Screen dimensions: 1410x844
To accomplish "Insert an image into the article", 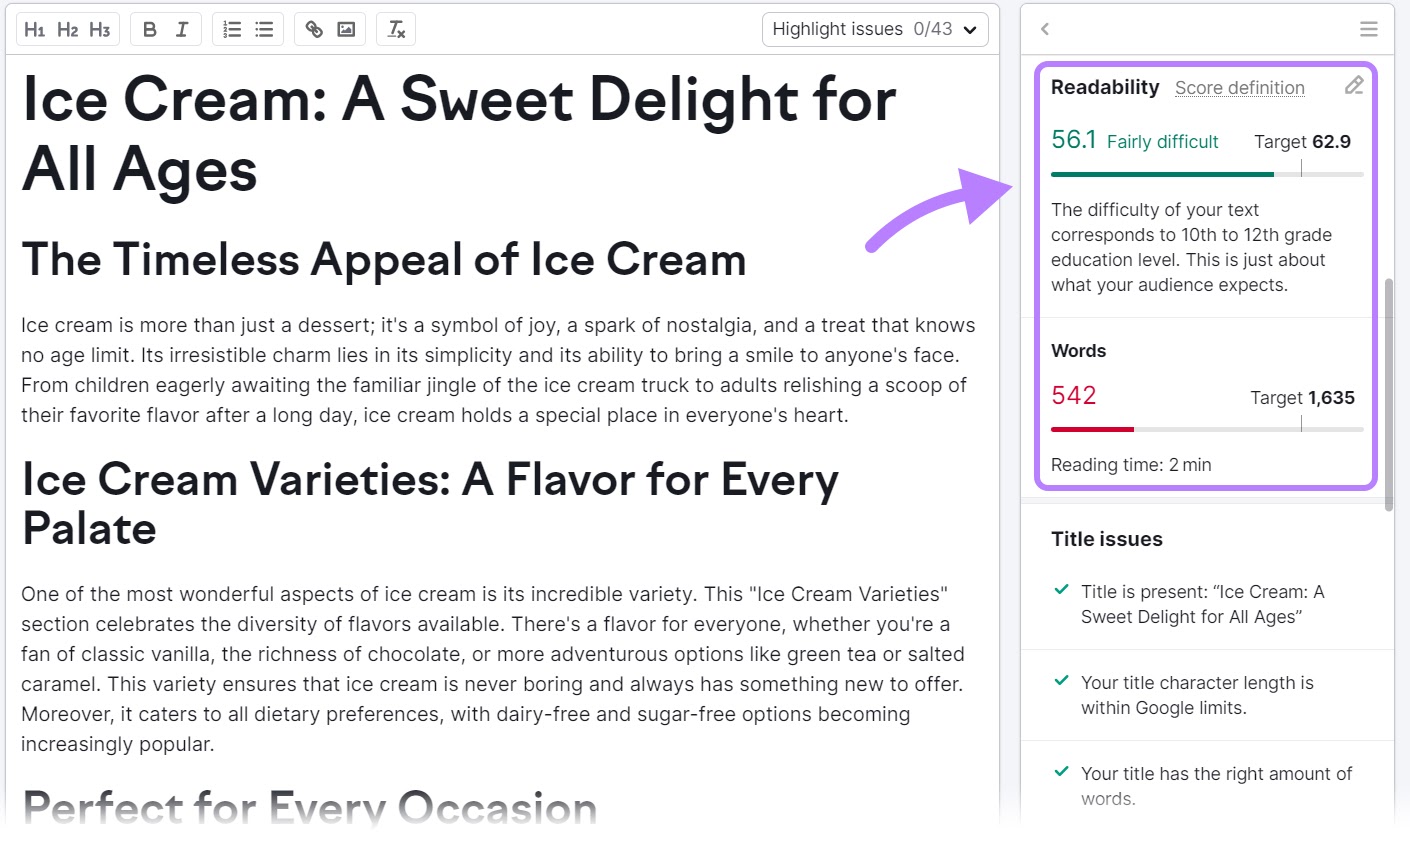I will tap(345, 29).
